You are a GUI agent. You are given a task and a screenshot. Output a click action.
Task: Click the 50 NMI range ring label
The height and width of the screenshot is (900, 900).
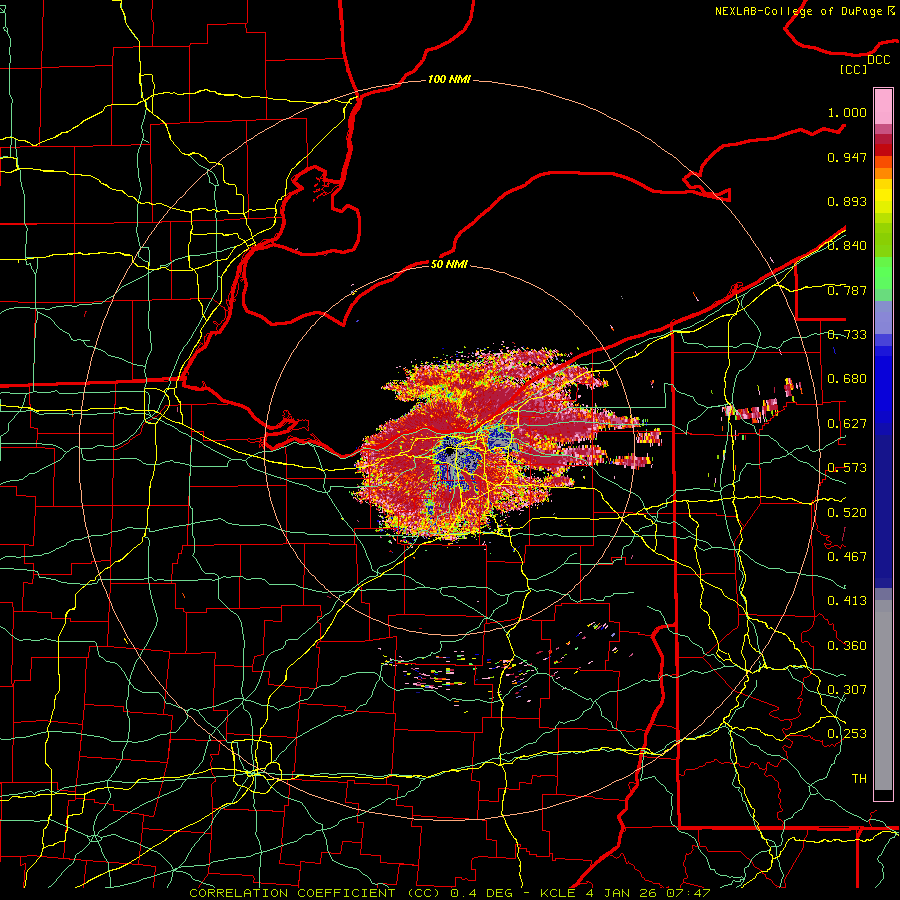[449, 264]
